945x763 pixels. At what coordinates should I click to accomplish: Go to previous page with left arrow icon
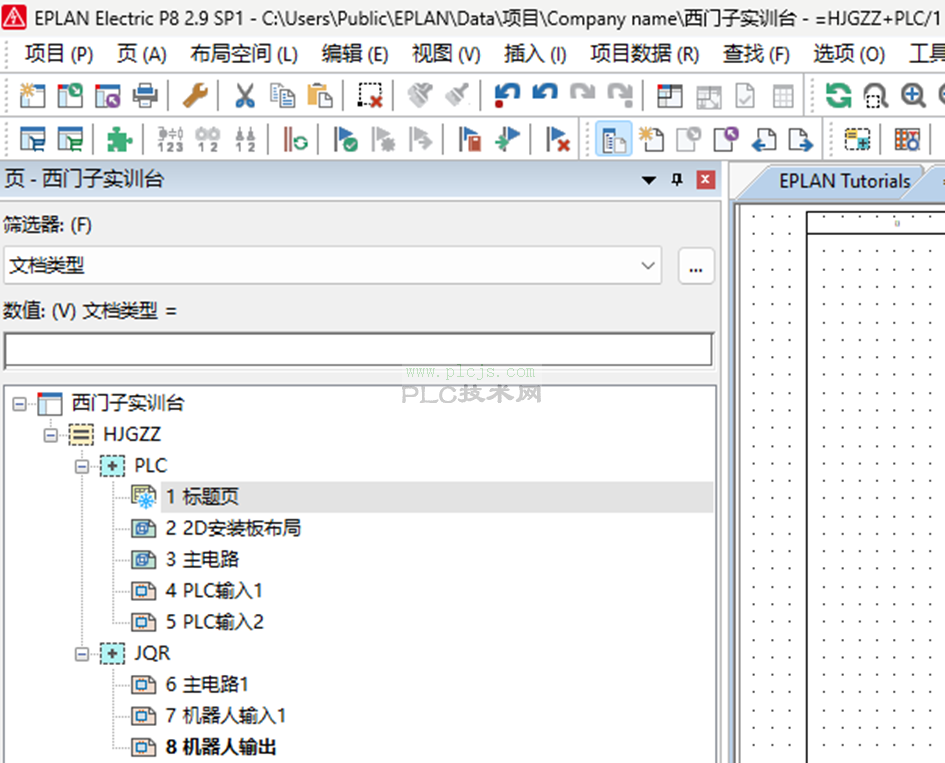(764, 139)
